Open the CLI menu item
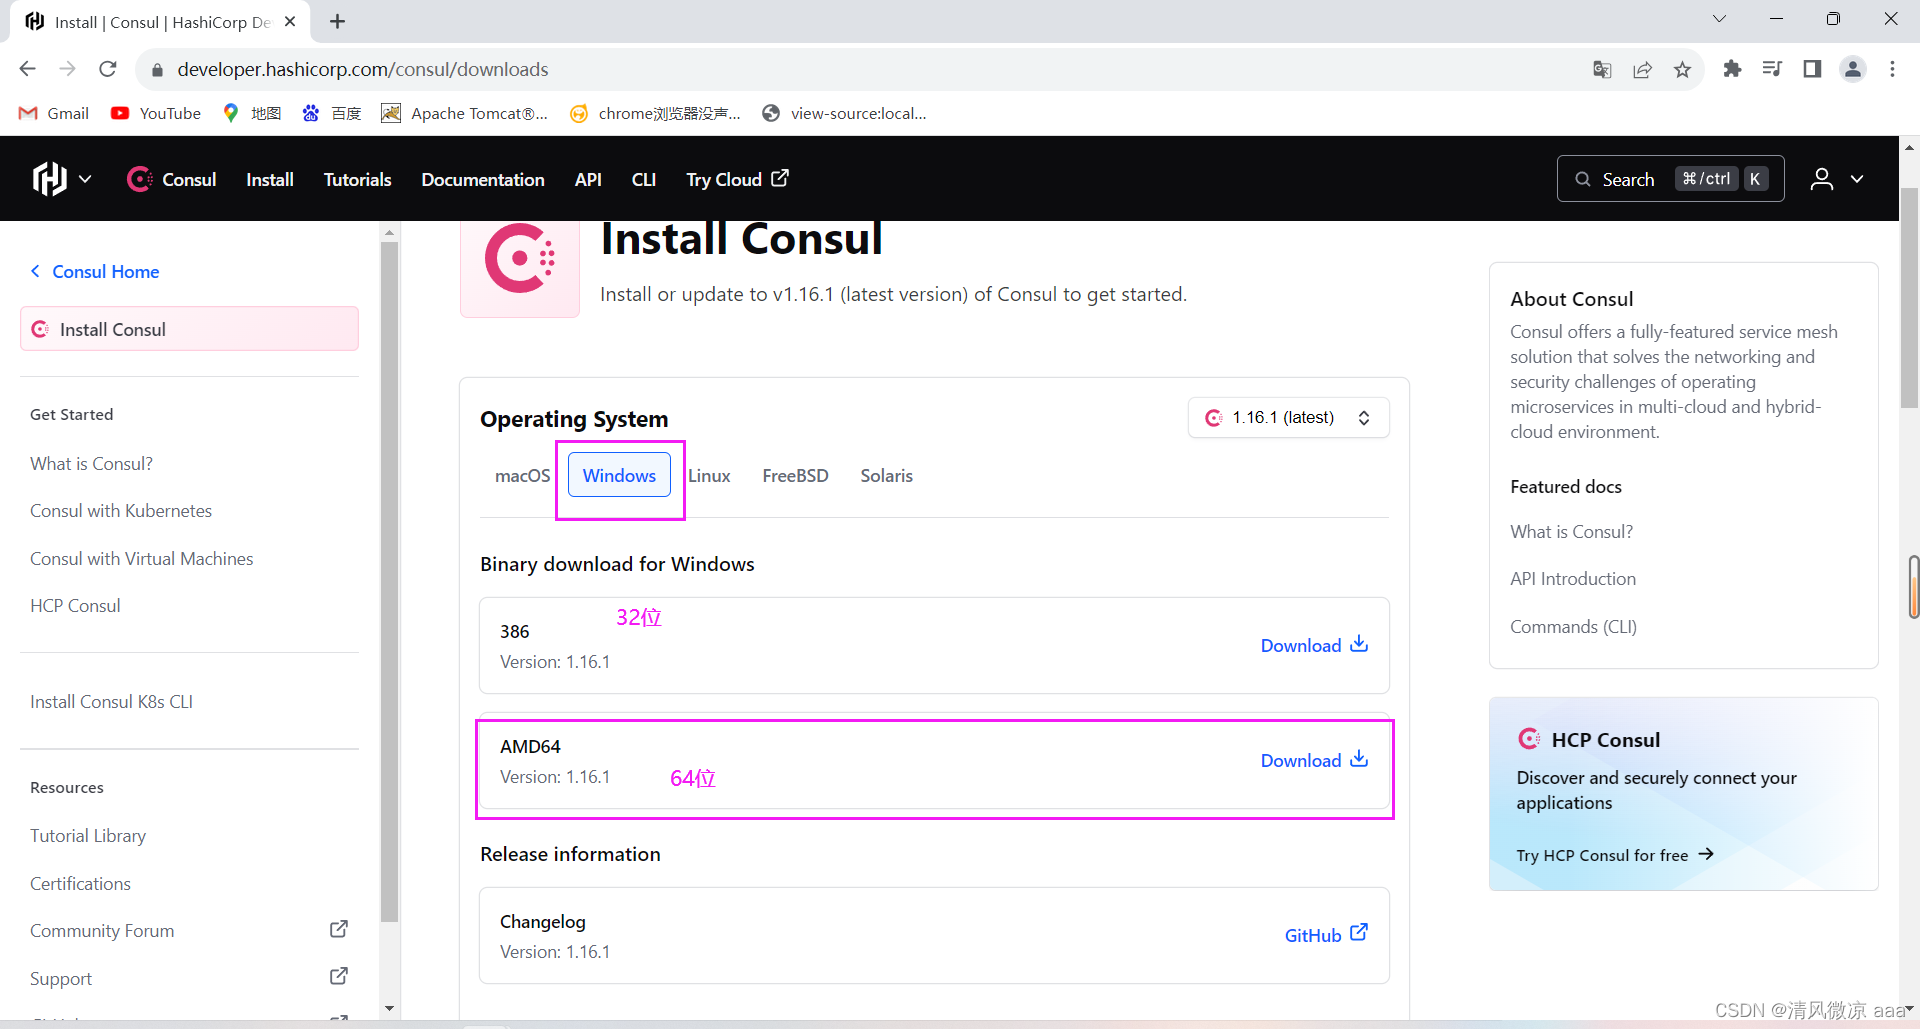The height and width of the screenshot is (1029, 1920). tap(644, 179)
